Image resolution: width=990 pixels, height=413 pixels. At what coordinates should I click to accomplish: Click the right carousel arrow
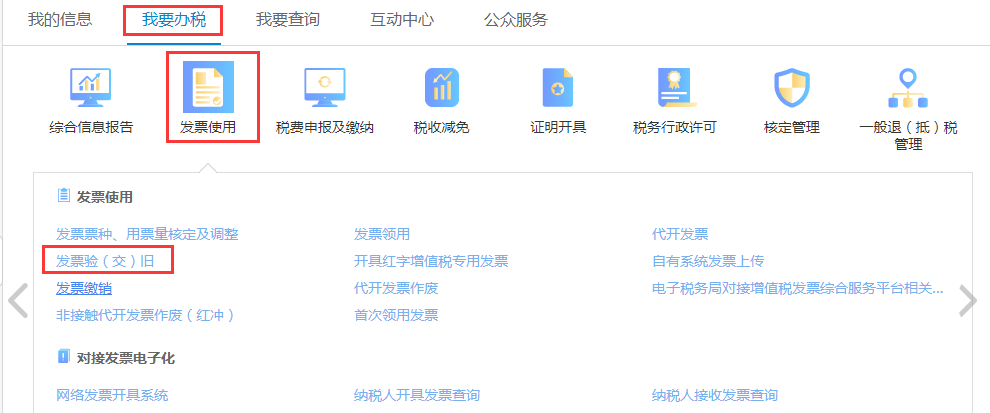click(967, 301)
